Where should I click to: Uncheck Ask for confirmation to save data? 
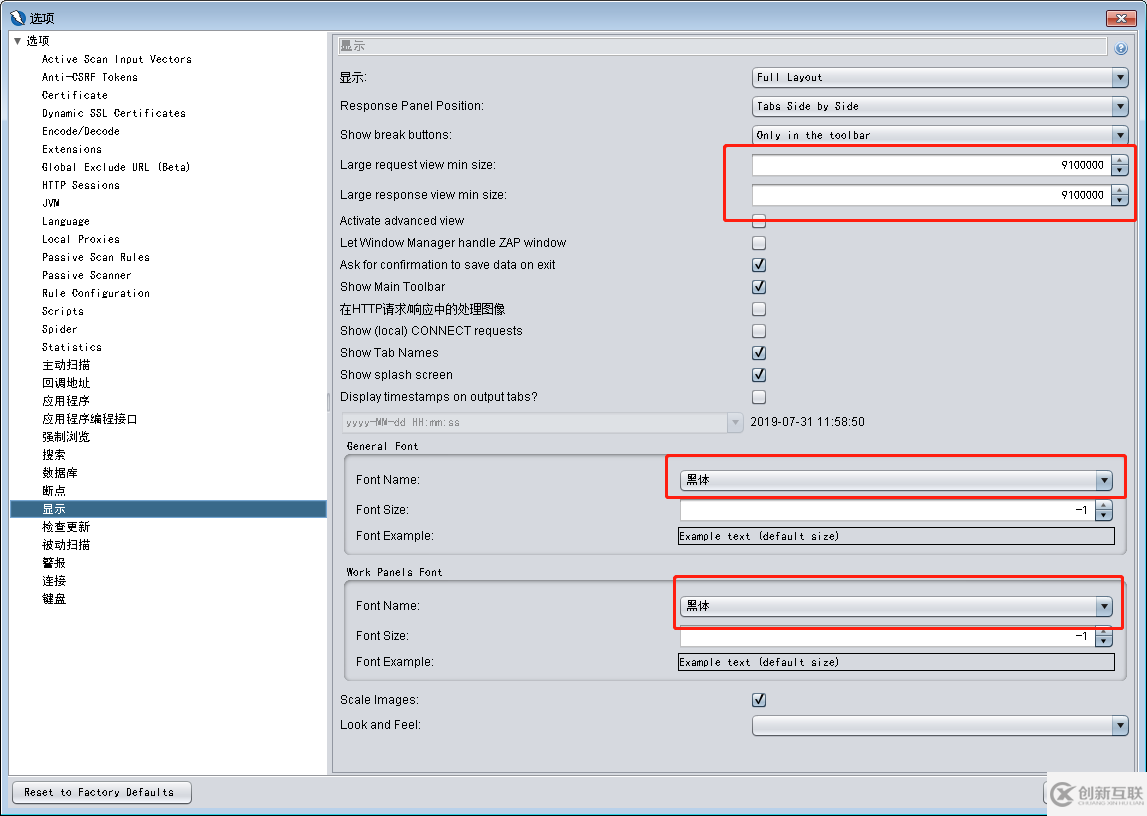(x=759, y=265)
